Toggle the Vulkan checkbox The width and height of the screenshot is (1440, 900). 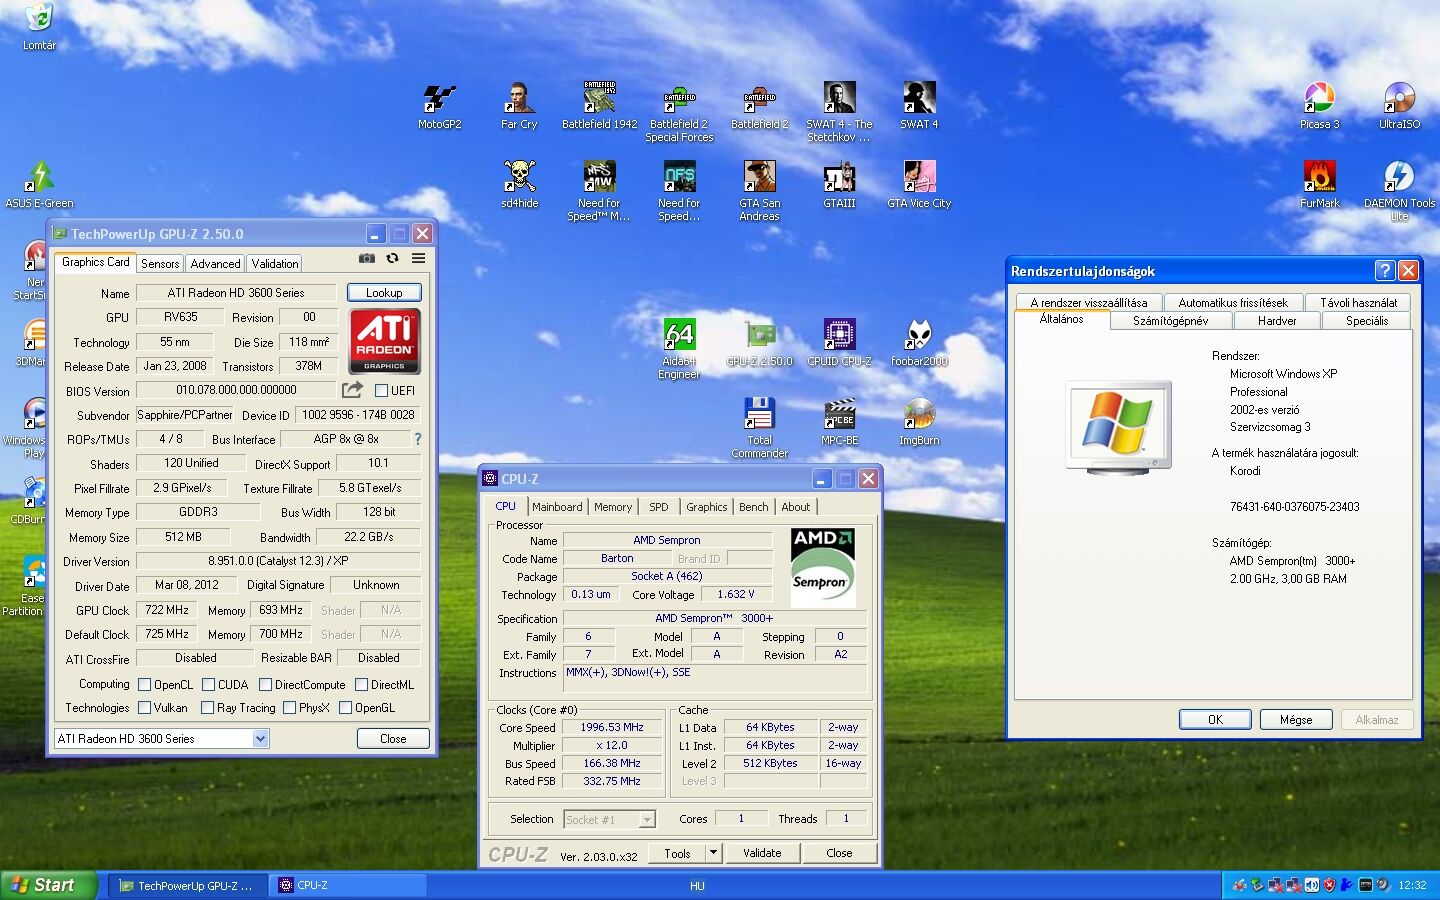145,708
